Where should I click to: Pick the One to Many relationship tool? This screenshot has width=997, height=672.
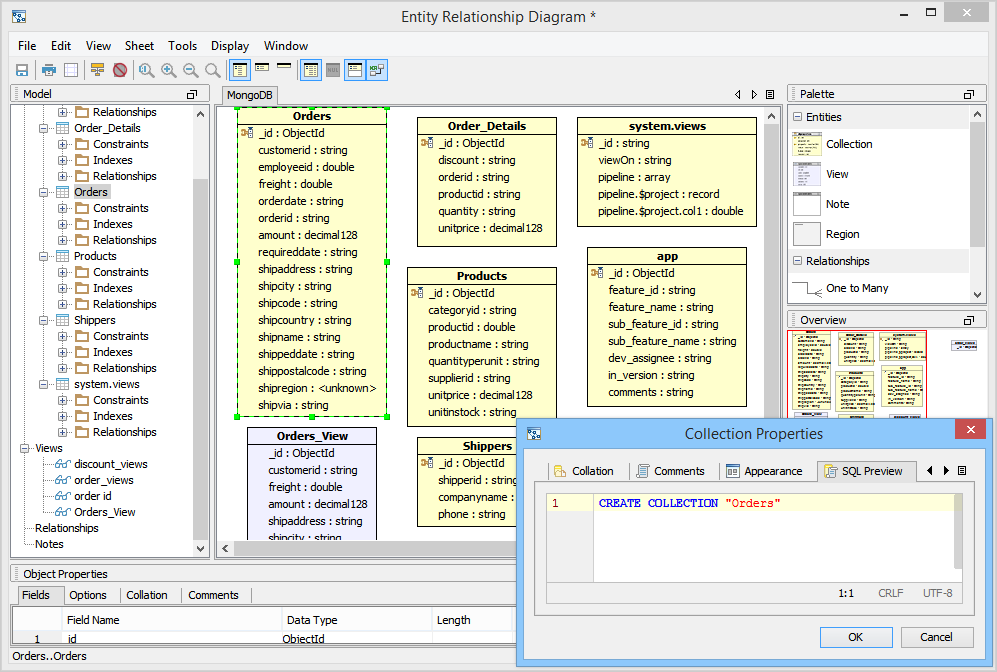(856, 288)
